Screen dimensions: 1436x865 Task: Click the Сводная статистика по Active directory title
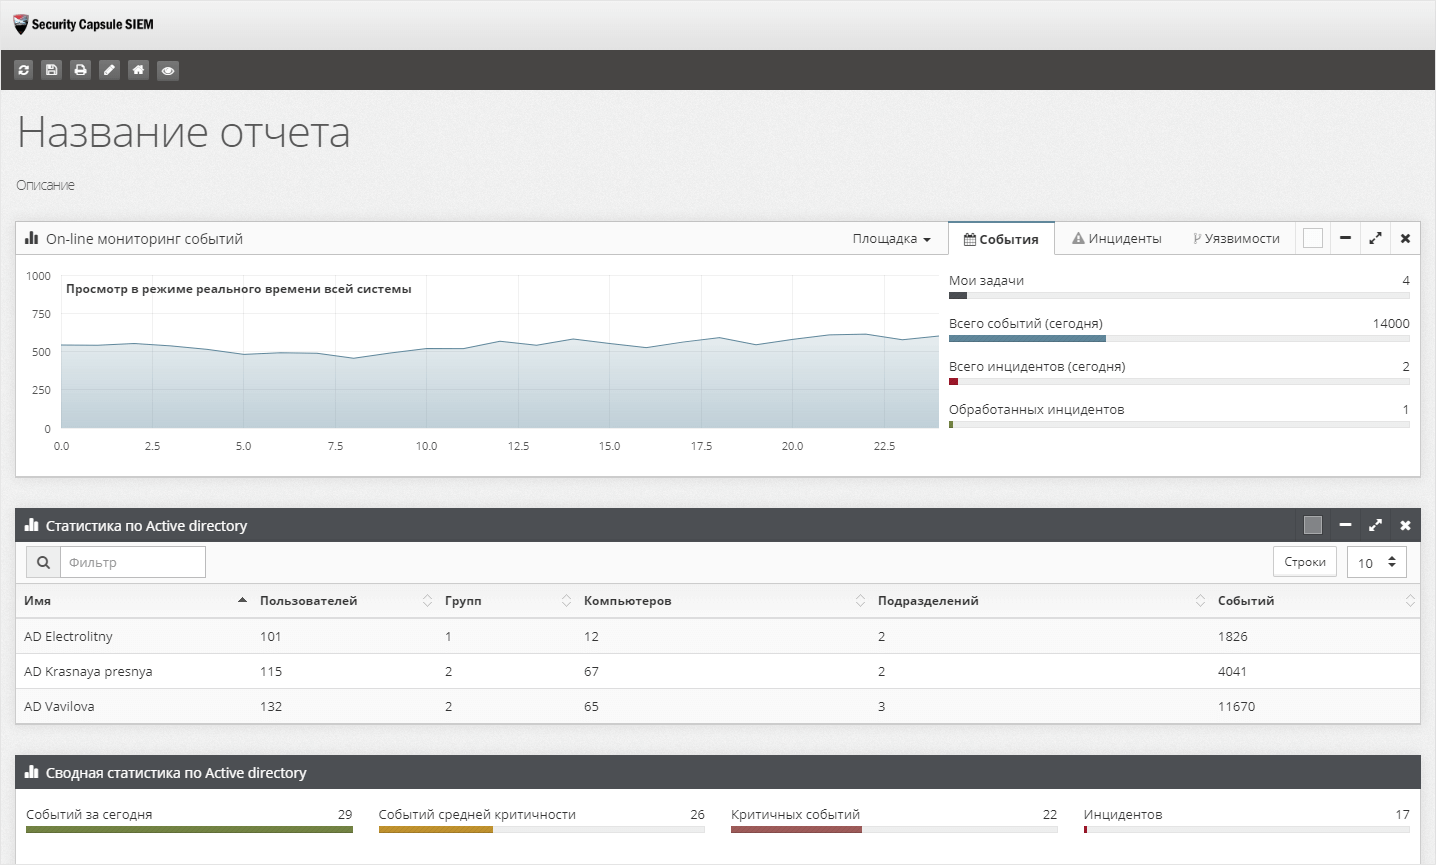[176, 772]
